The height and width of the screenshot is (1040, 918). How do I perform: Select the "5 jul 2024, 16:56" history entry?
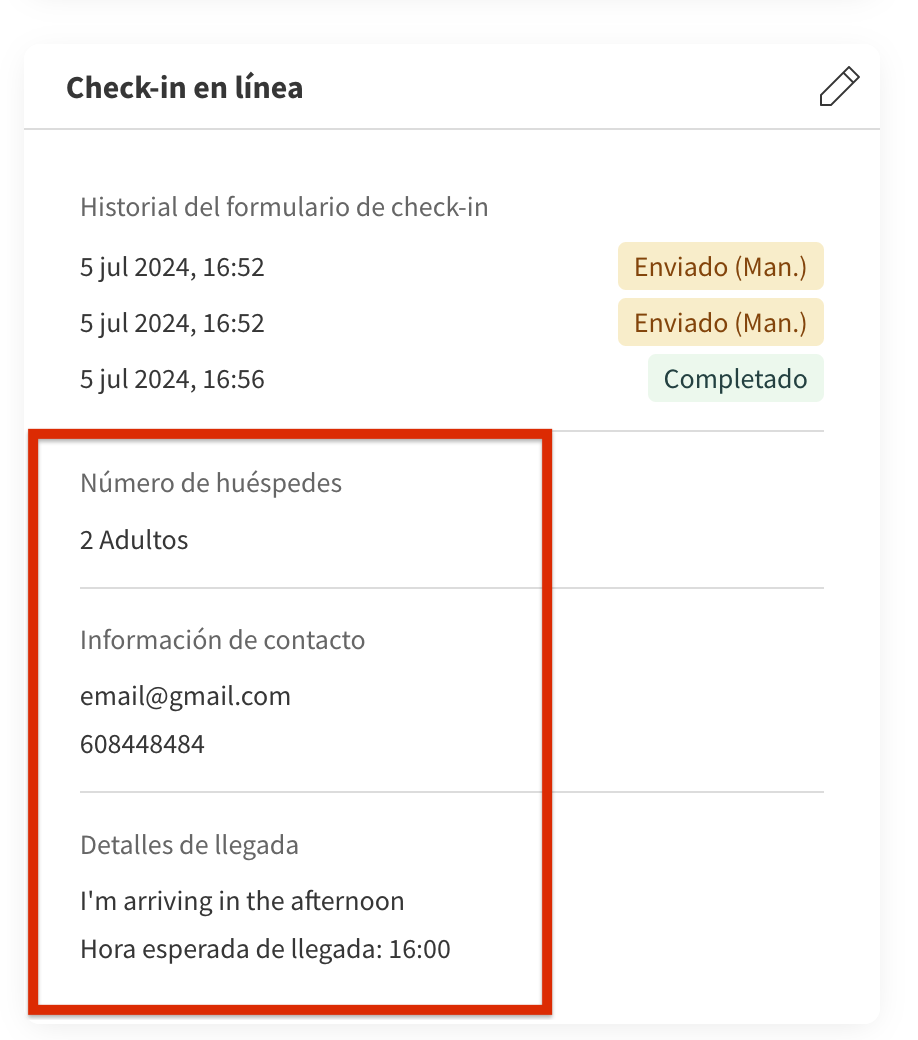click(172, 379)
